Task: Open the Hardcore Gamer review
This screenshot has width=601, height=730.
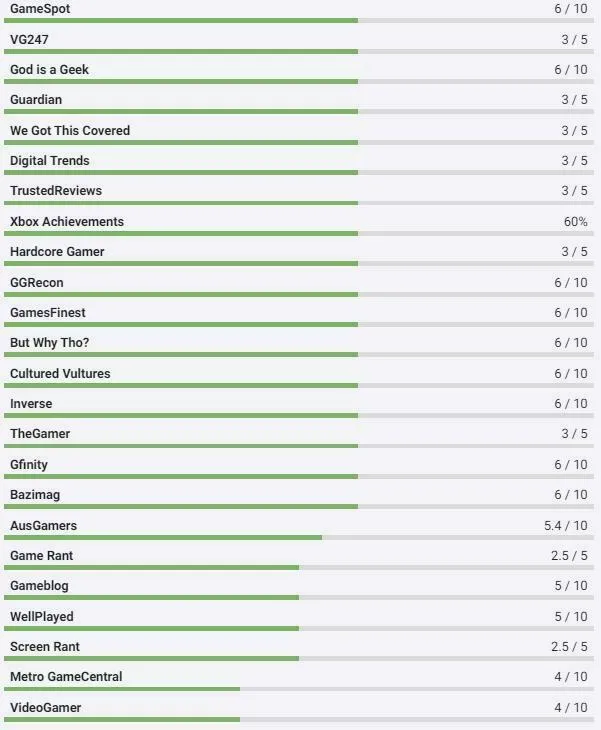Action: [x=57, y=251]
